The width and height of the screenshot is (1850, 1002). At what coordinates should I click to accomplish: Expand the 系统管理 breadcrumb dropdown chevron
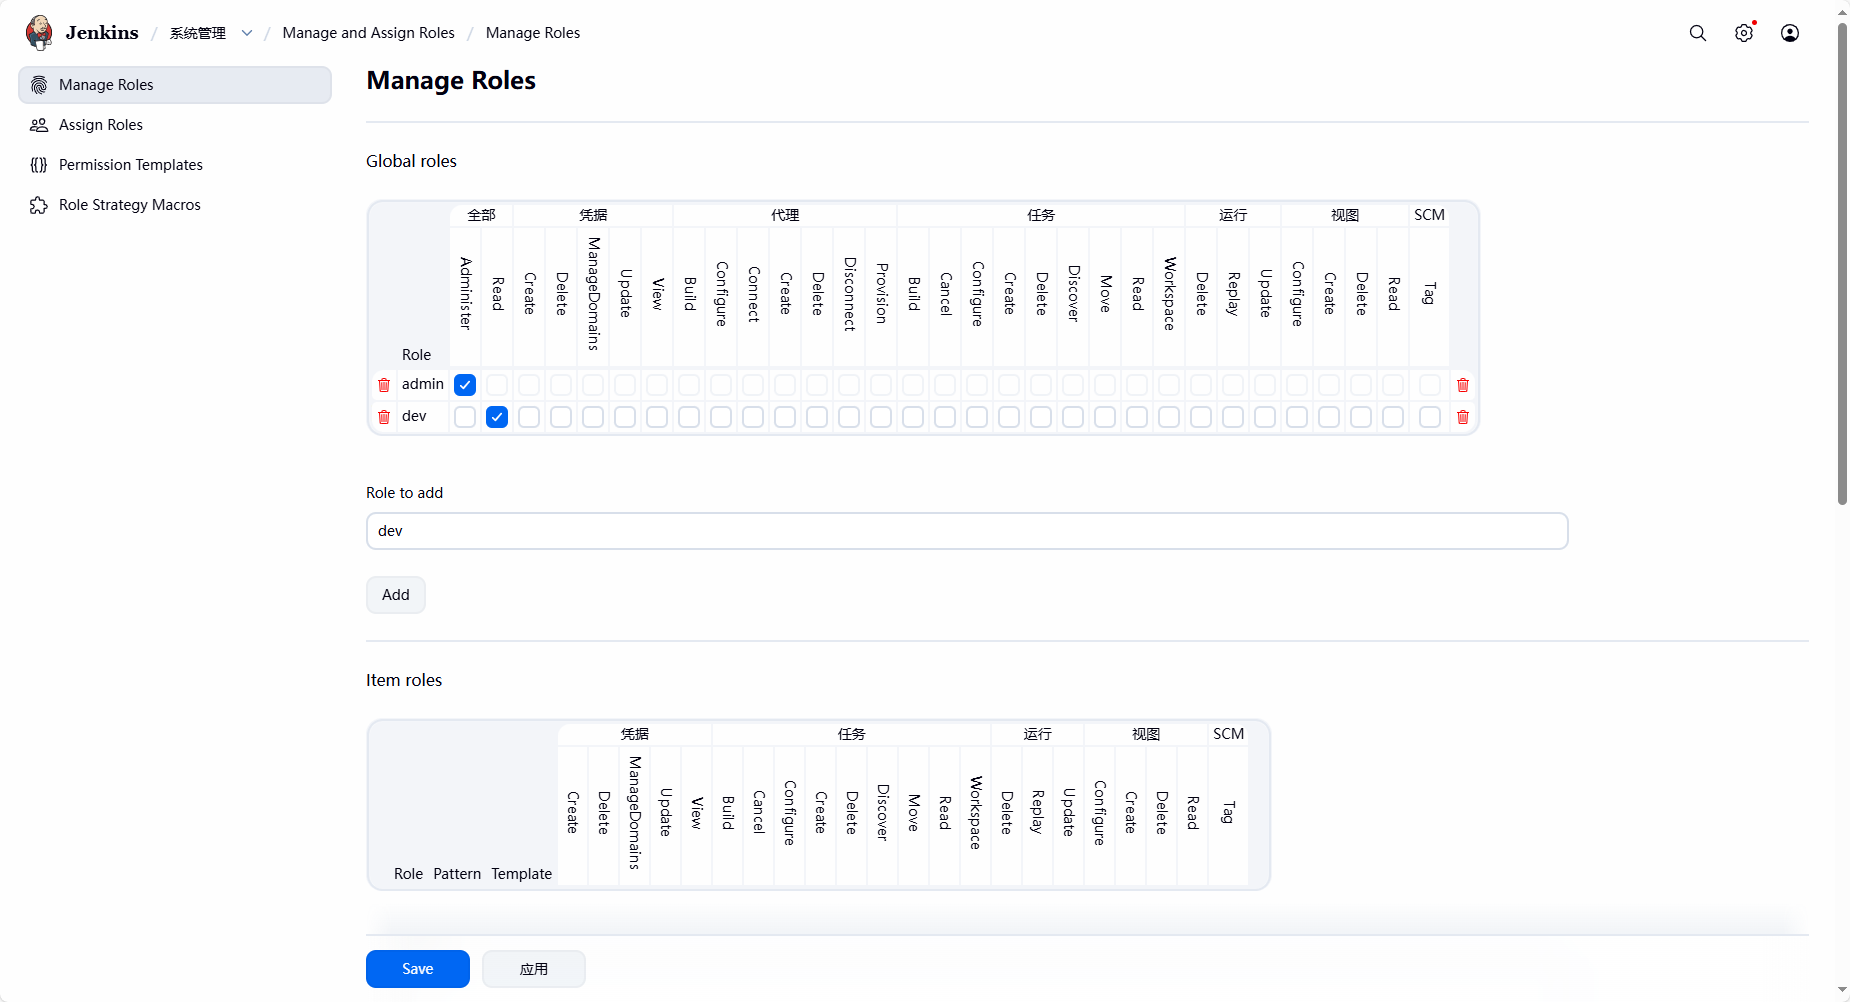click(x=247, y=33)
